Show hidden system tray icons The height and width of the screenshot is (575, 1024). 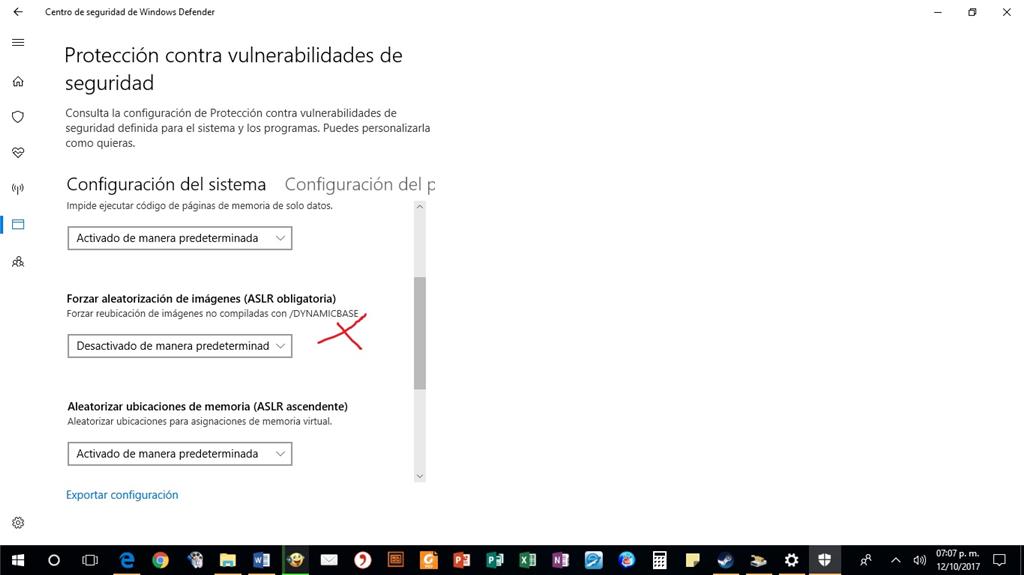pos(896,560)
